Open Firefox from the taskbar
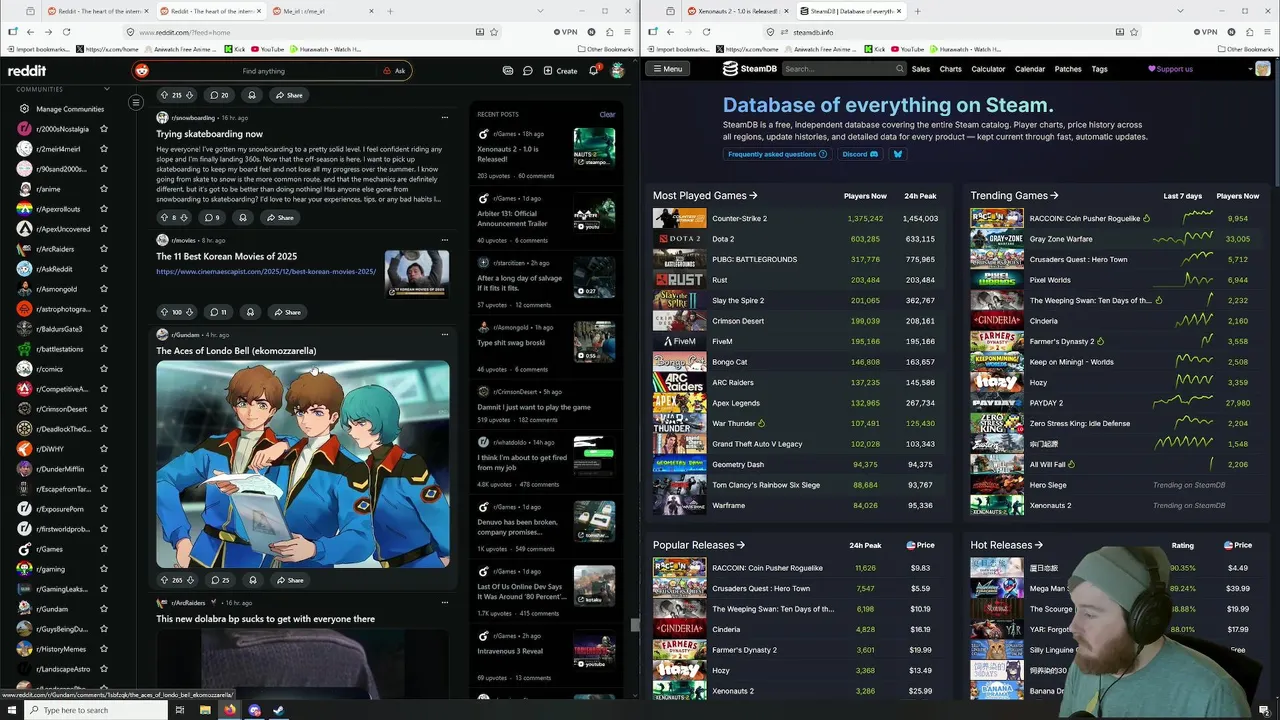 coord(229,710)
